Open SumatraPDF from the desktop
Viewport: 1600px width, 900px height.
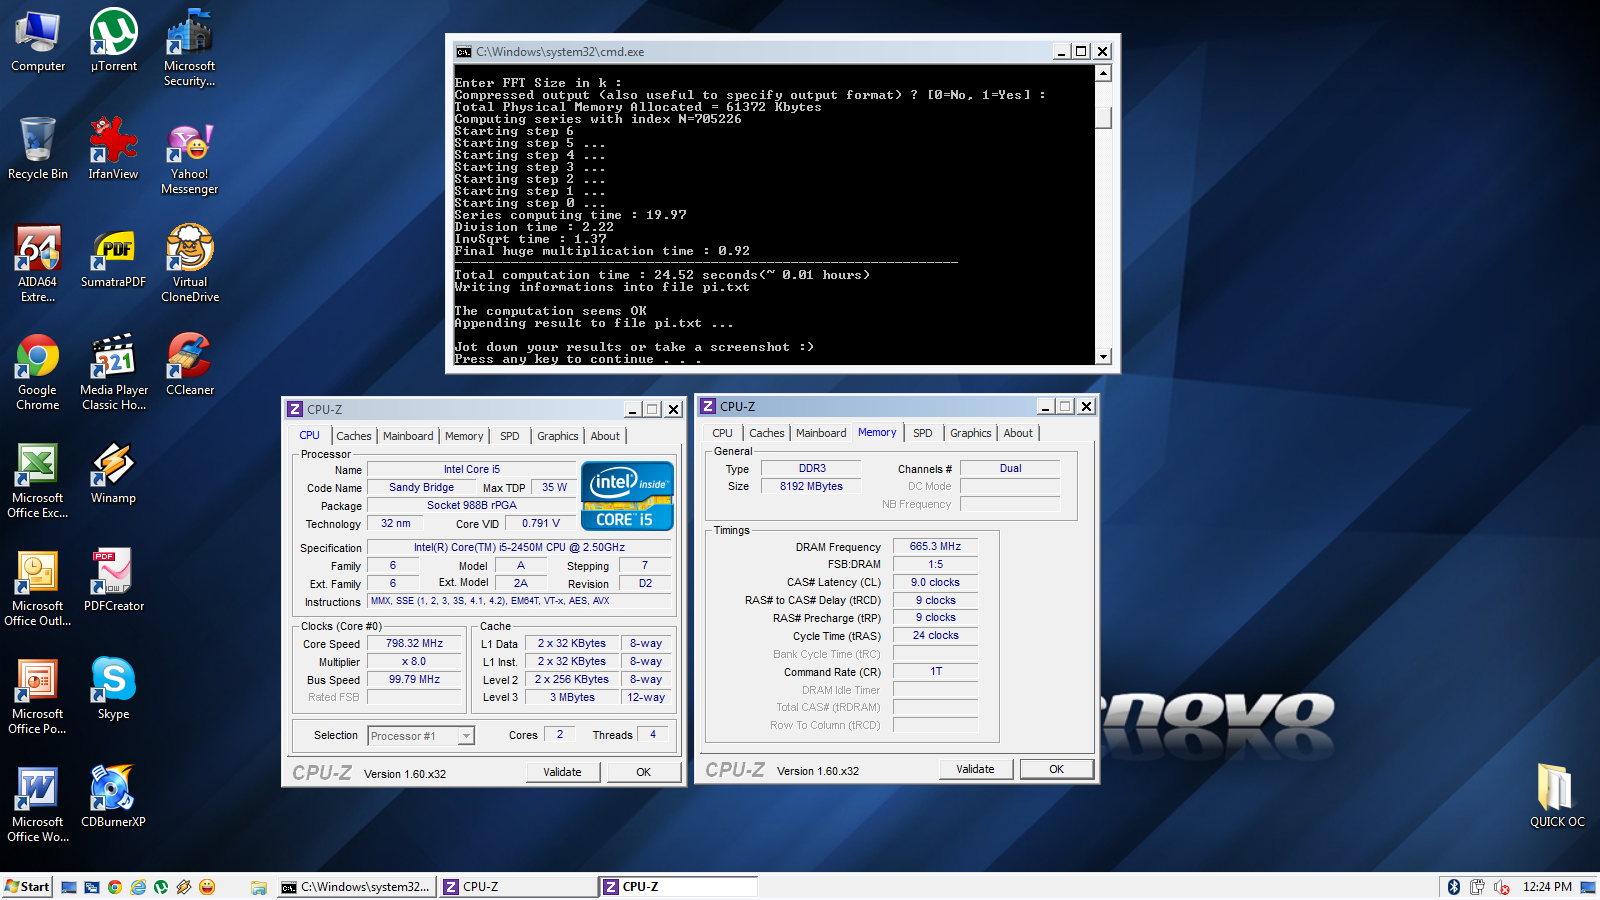(x=114, y=258)
